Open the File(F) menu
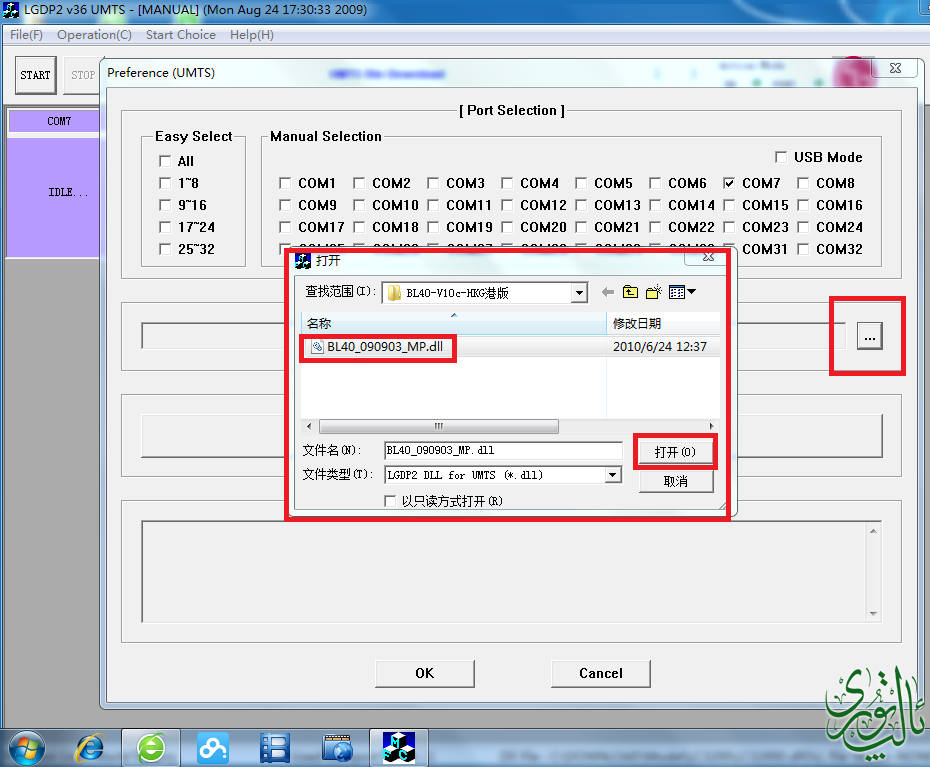 point(26,35)
